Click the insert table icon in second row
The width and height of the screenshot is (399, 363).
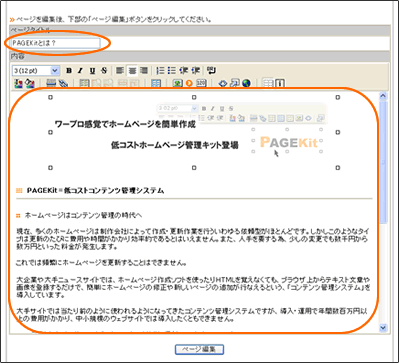[84, 83]
